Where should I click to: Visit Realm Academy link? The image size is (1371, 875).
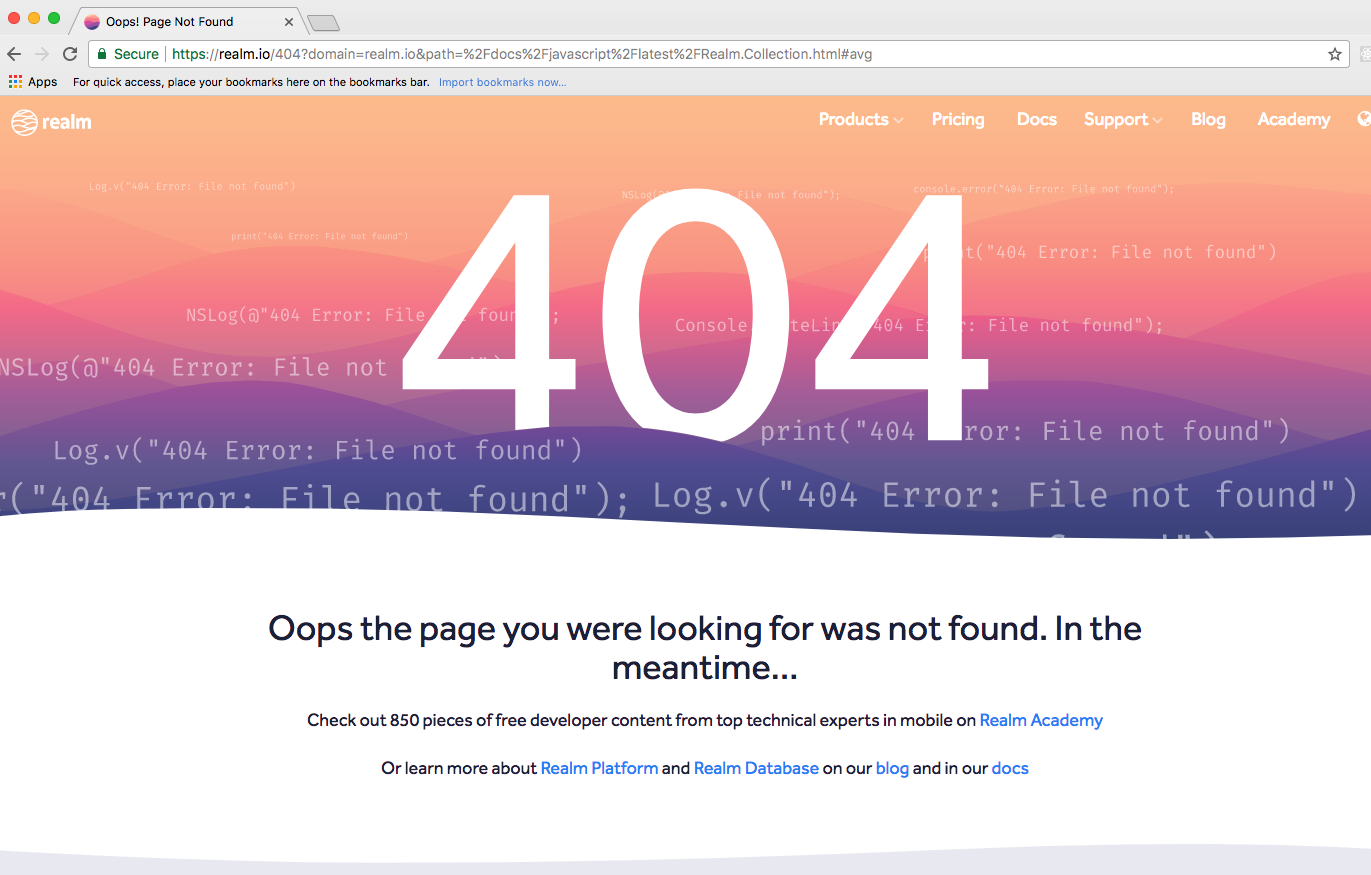tap(1041, 720)
